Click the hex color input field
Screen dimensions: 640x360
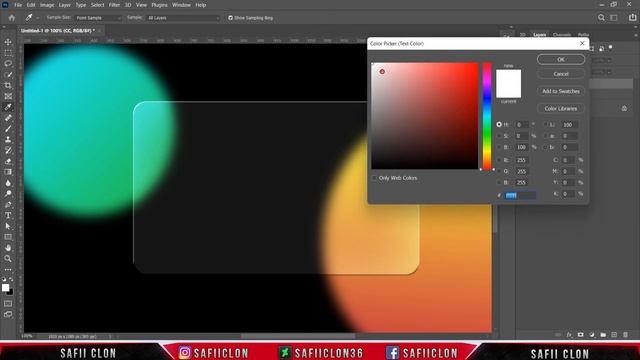point(520,196)
